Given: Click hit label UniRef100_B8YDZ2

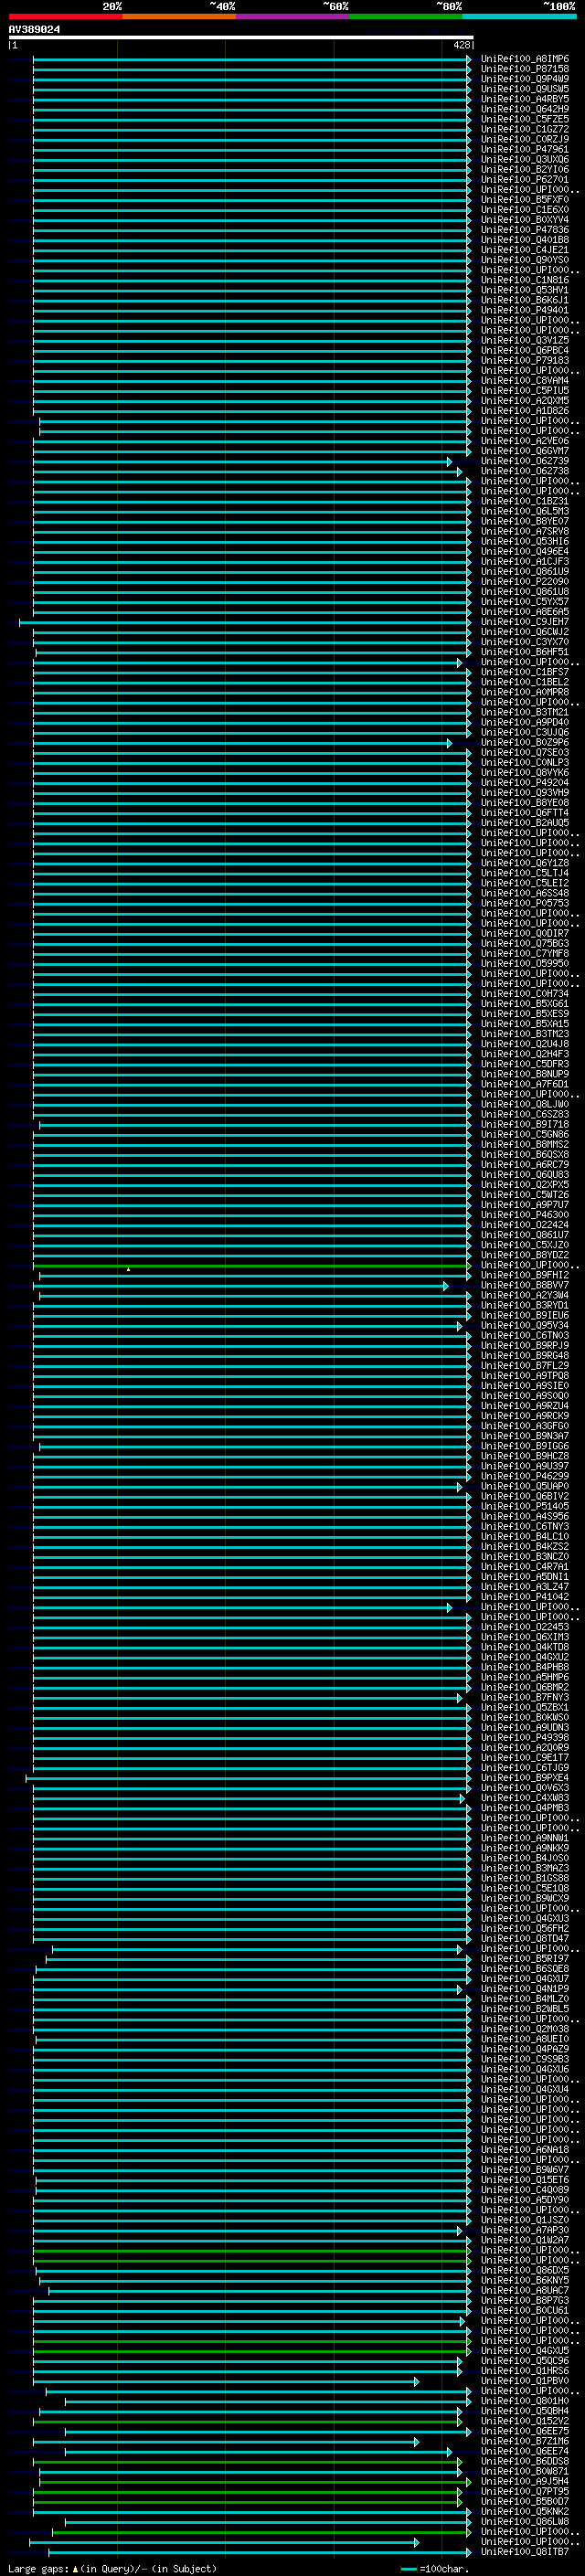Looking at the screenshot, I should click(x=524, y=1255).
